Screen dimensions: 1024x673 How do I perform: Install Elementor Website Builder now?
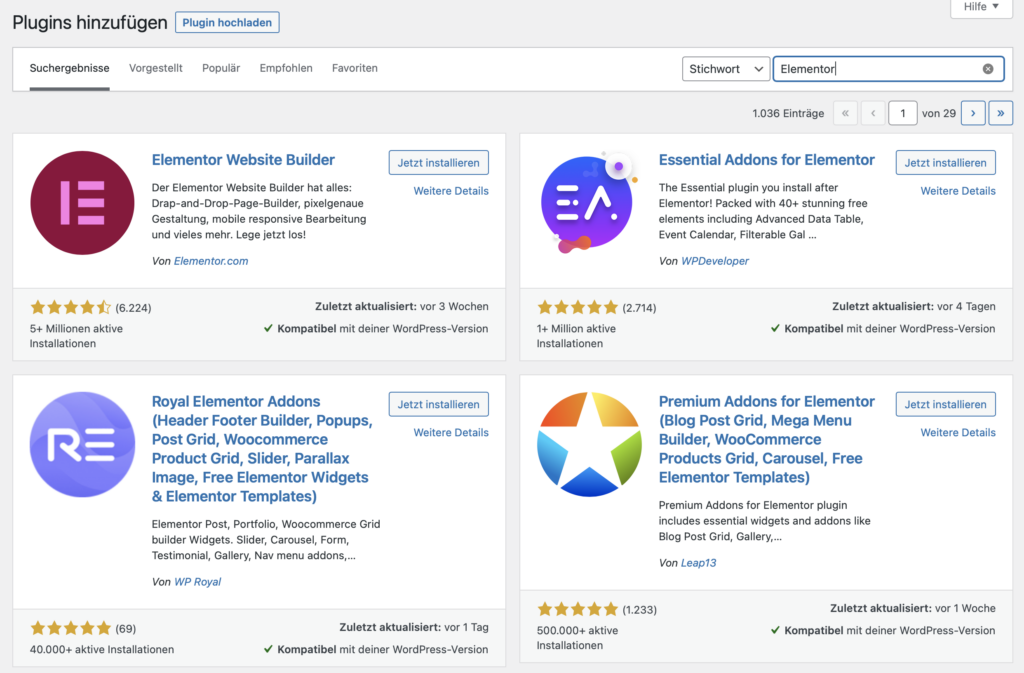click(x=439, y=163)
